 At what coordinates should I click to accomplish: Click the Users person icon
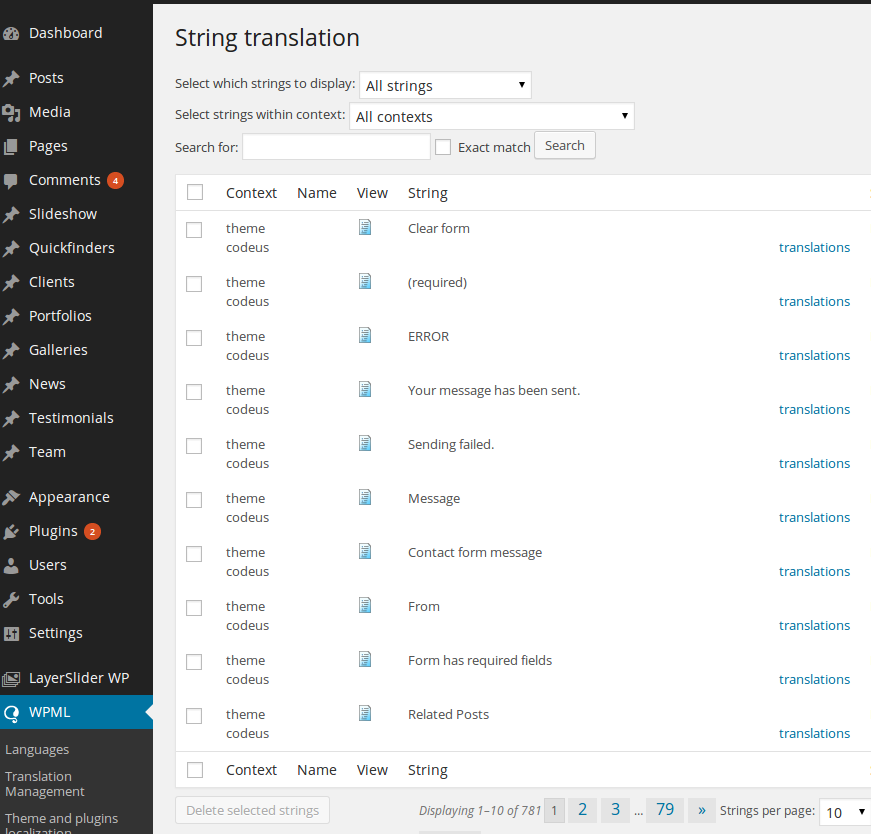[x=11, y=566]
